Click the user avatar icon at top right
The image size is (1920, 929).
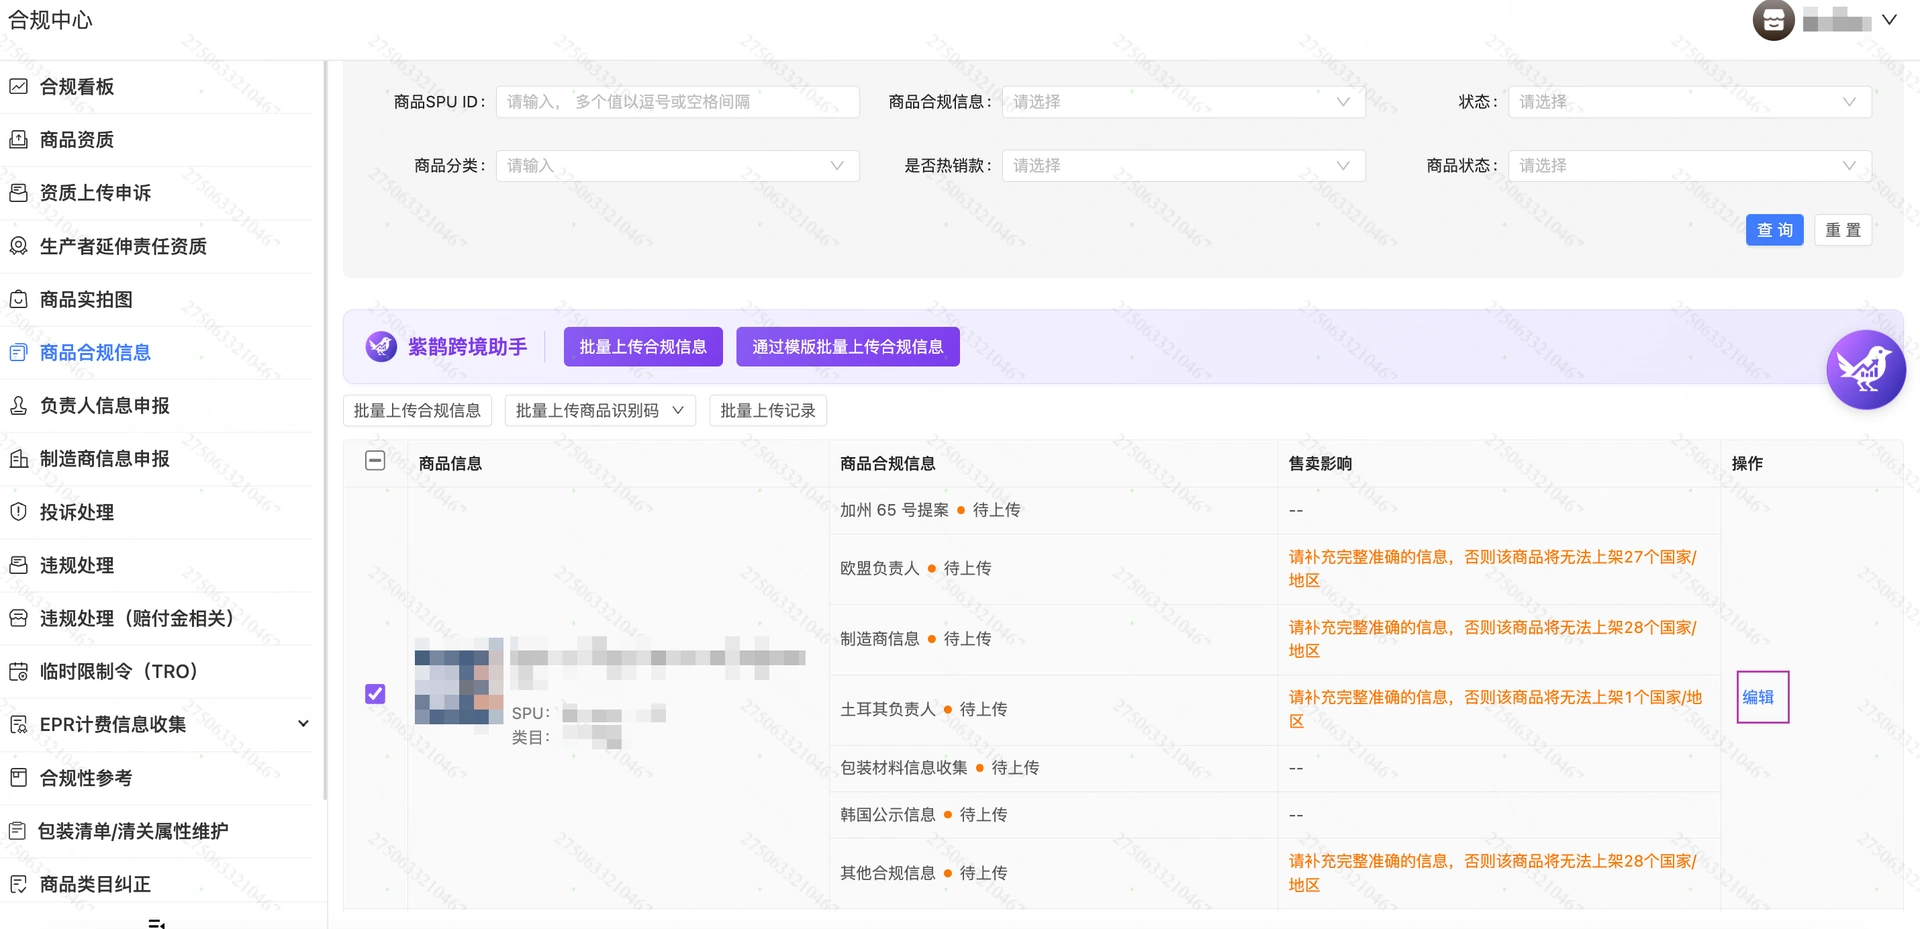(1773, 20)
